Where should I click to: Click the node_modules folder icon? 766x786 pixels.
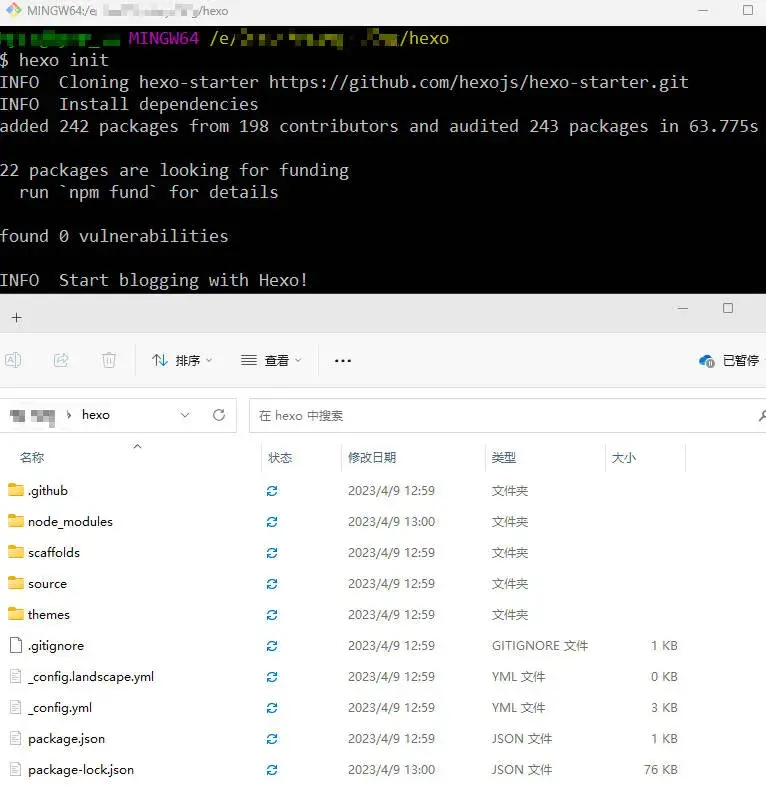pyautogui.click(x=15, y=521)
